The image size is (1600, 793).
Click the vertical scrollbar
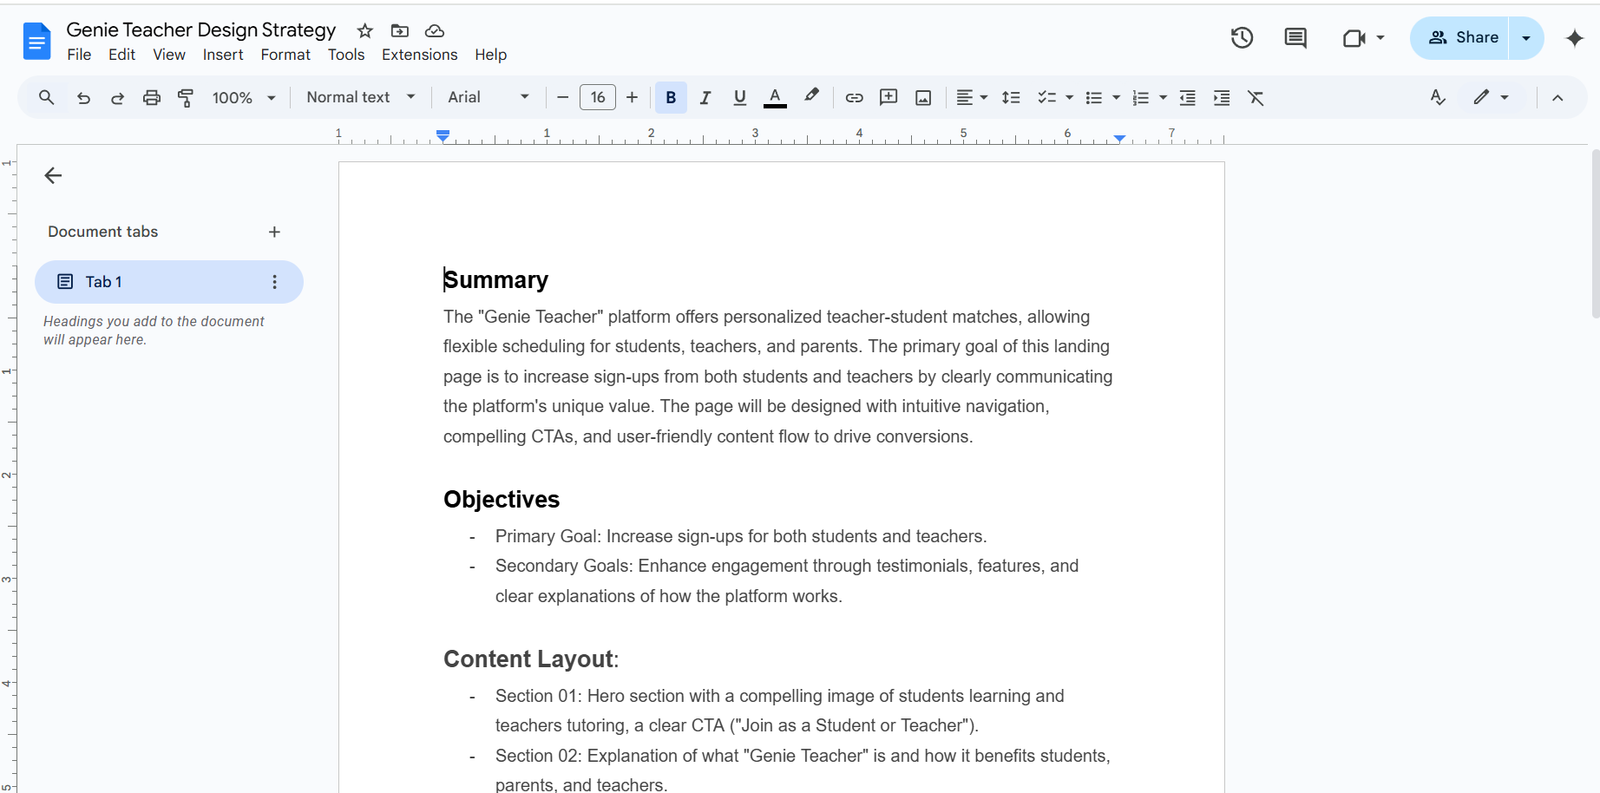pyautogui.click(x=1595, y=232)
